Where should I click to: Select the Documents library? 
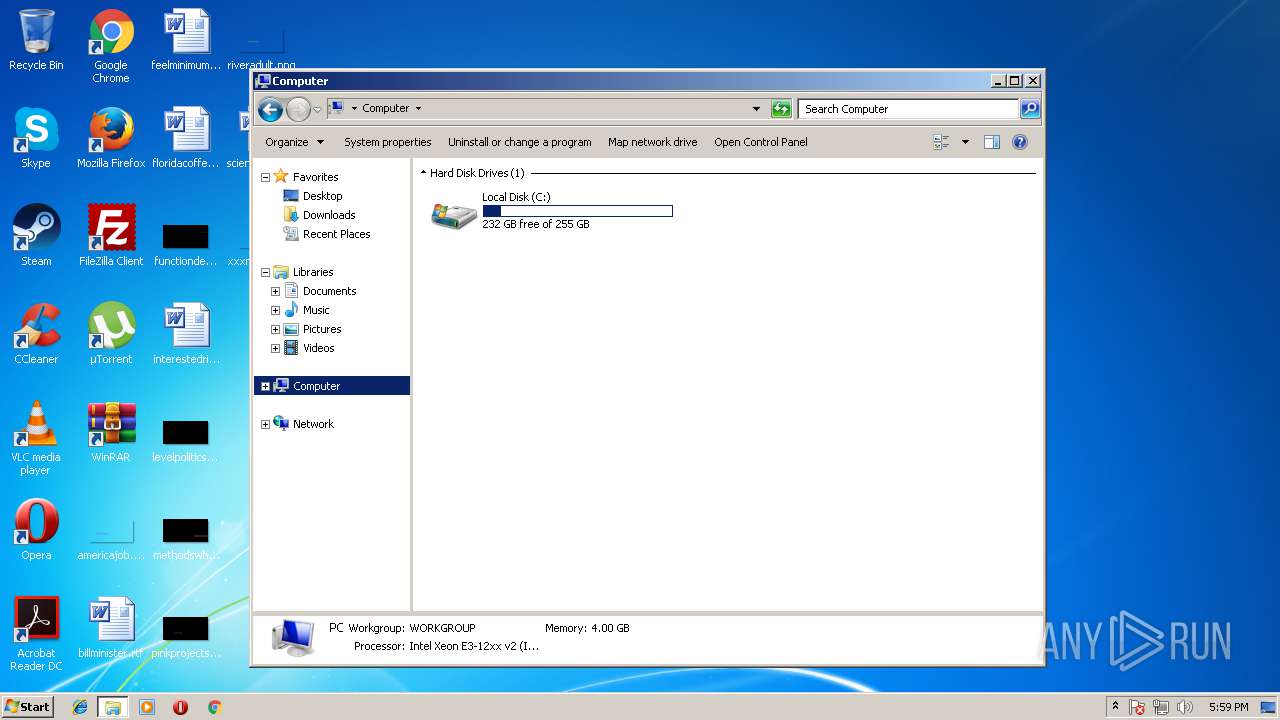point(320,291)
